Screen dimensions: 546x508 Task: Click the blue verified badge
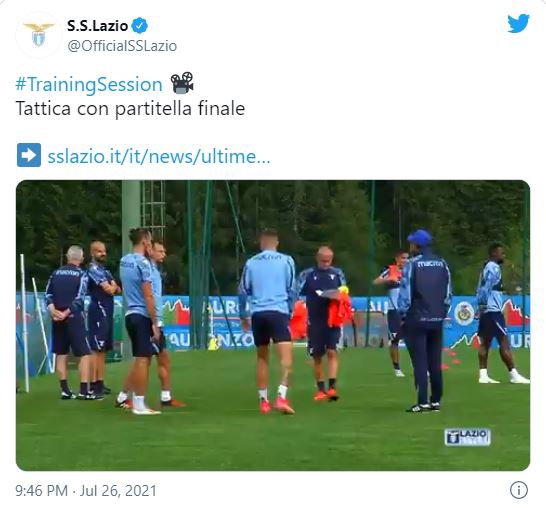(x=140, y=26)
